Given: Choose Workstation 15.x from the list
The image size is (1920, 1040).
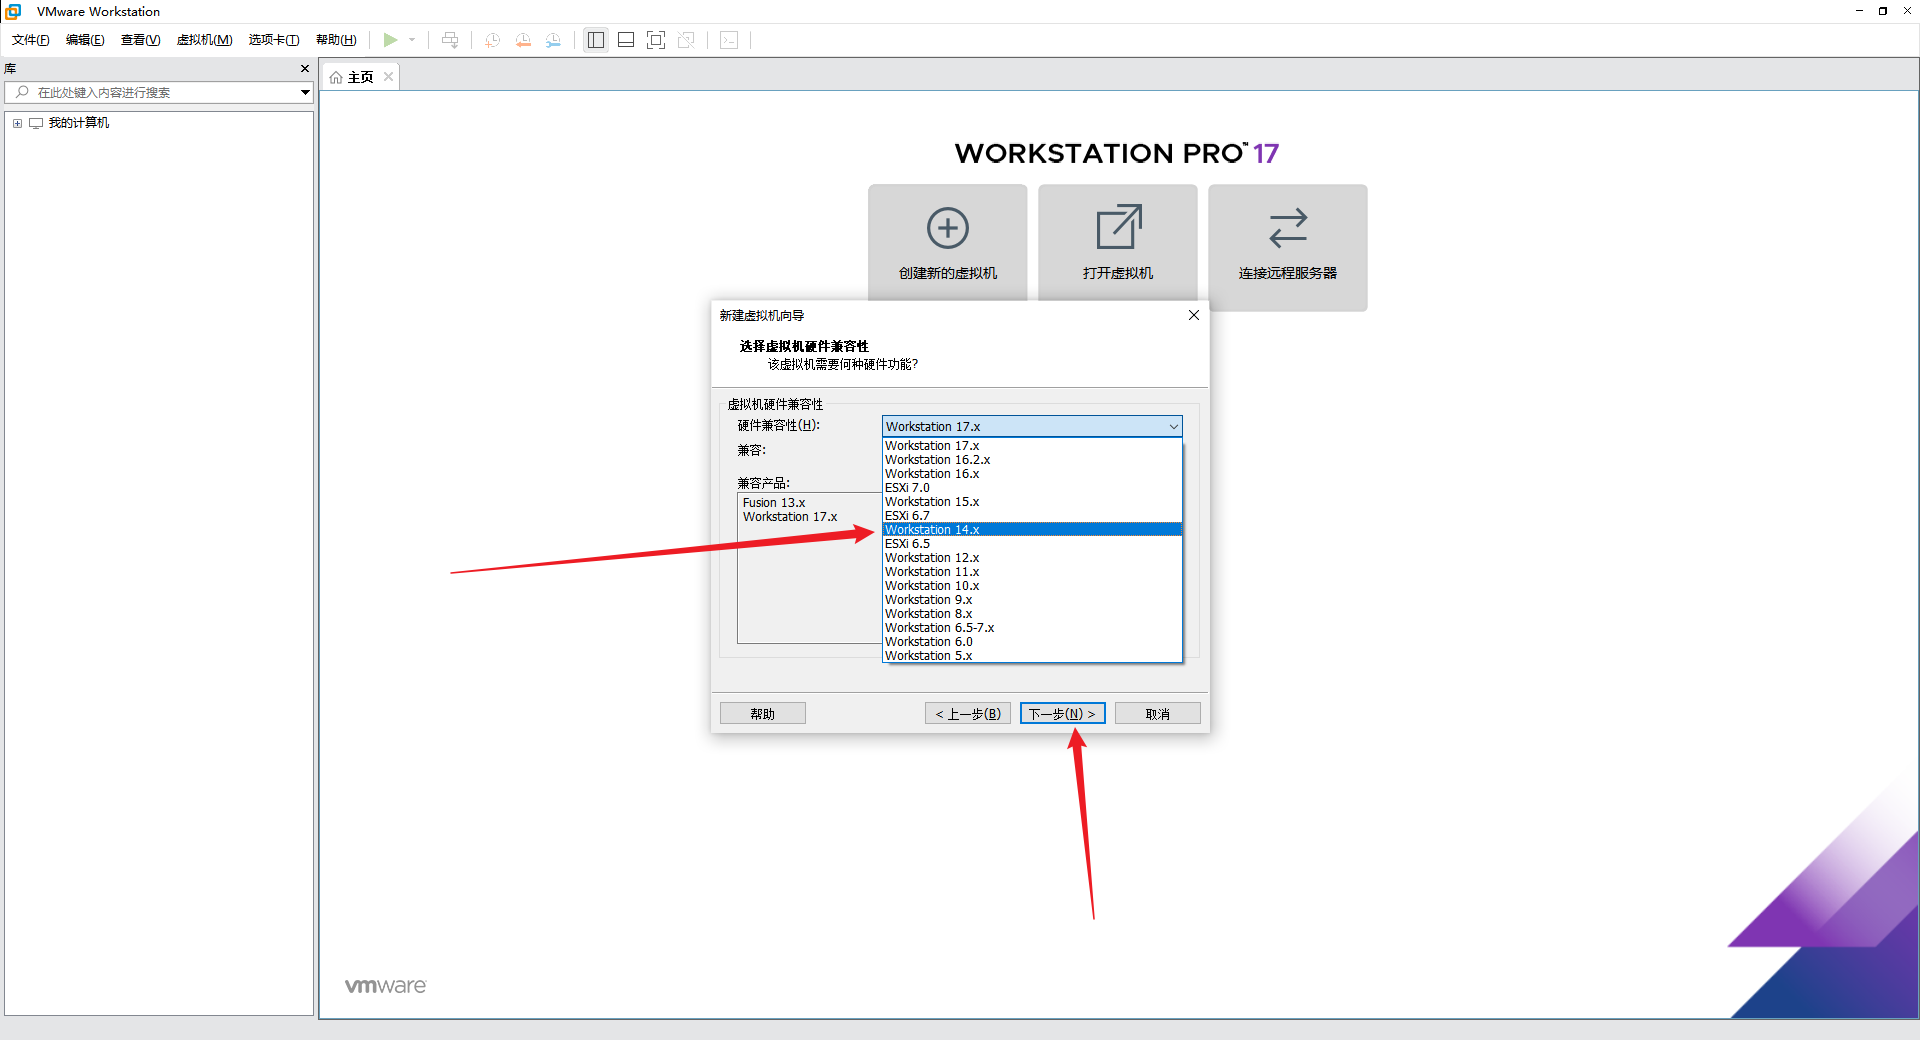Looking at the screenshot, I should 1032,502.
